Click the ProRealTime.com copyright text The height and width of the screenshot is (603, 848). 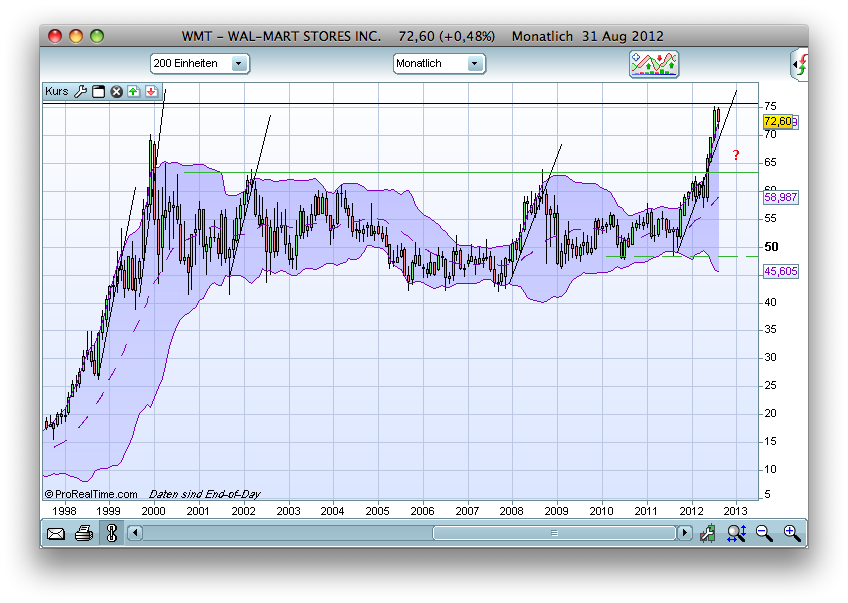[91, 494]
